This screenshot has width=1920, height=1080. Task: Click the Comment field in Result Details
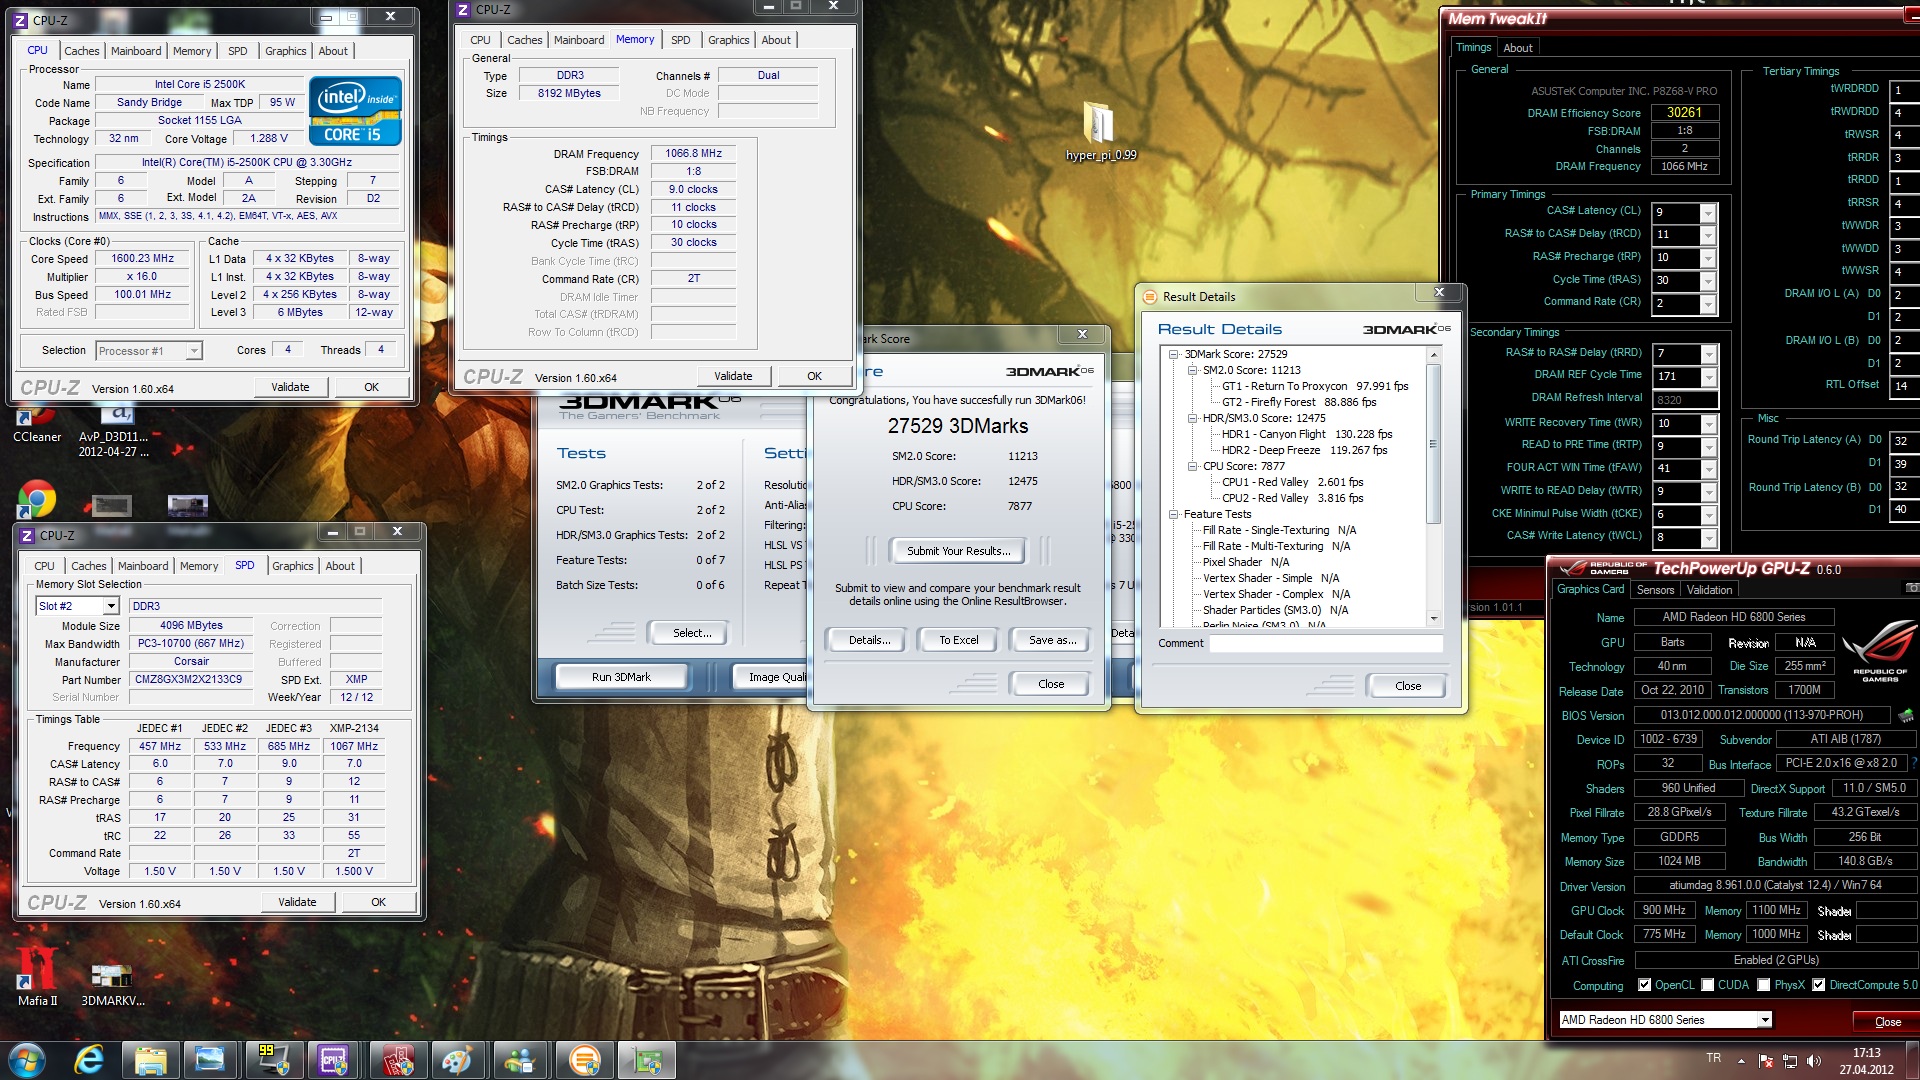point(1326,643)
